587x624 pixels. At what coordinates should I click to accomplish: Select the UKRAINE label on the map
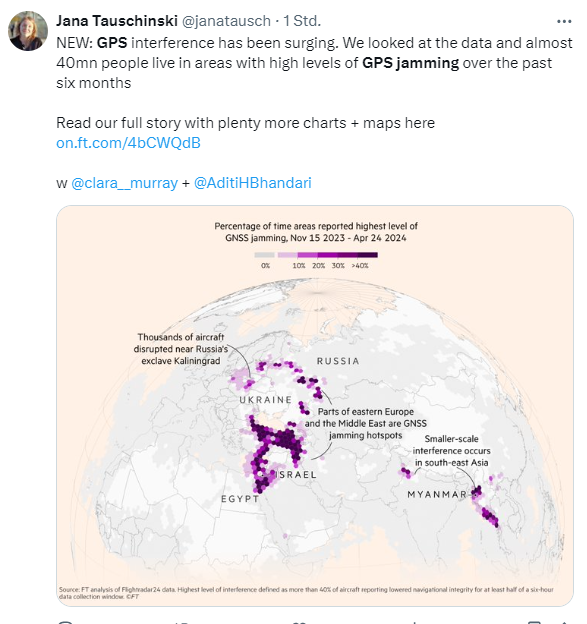pyautogui.click(x=265, y=400)
